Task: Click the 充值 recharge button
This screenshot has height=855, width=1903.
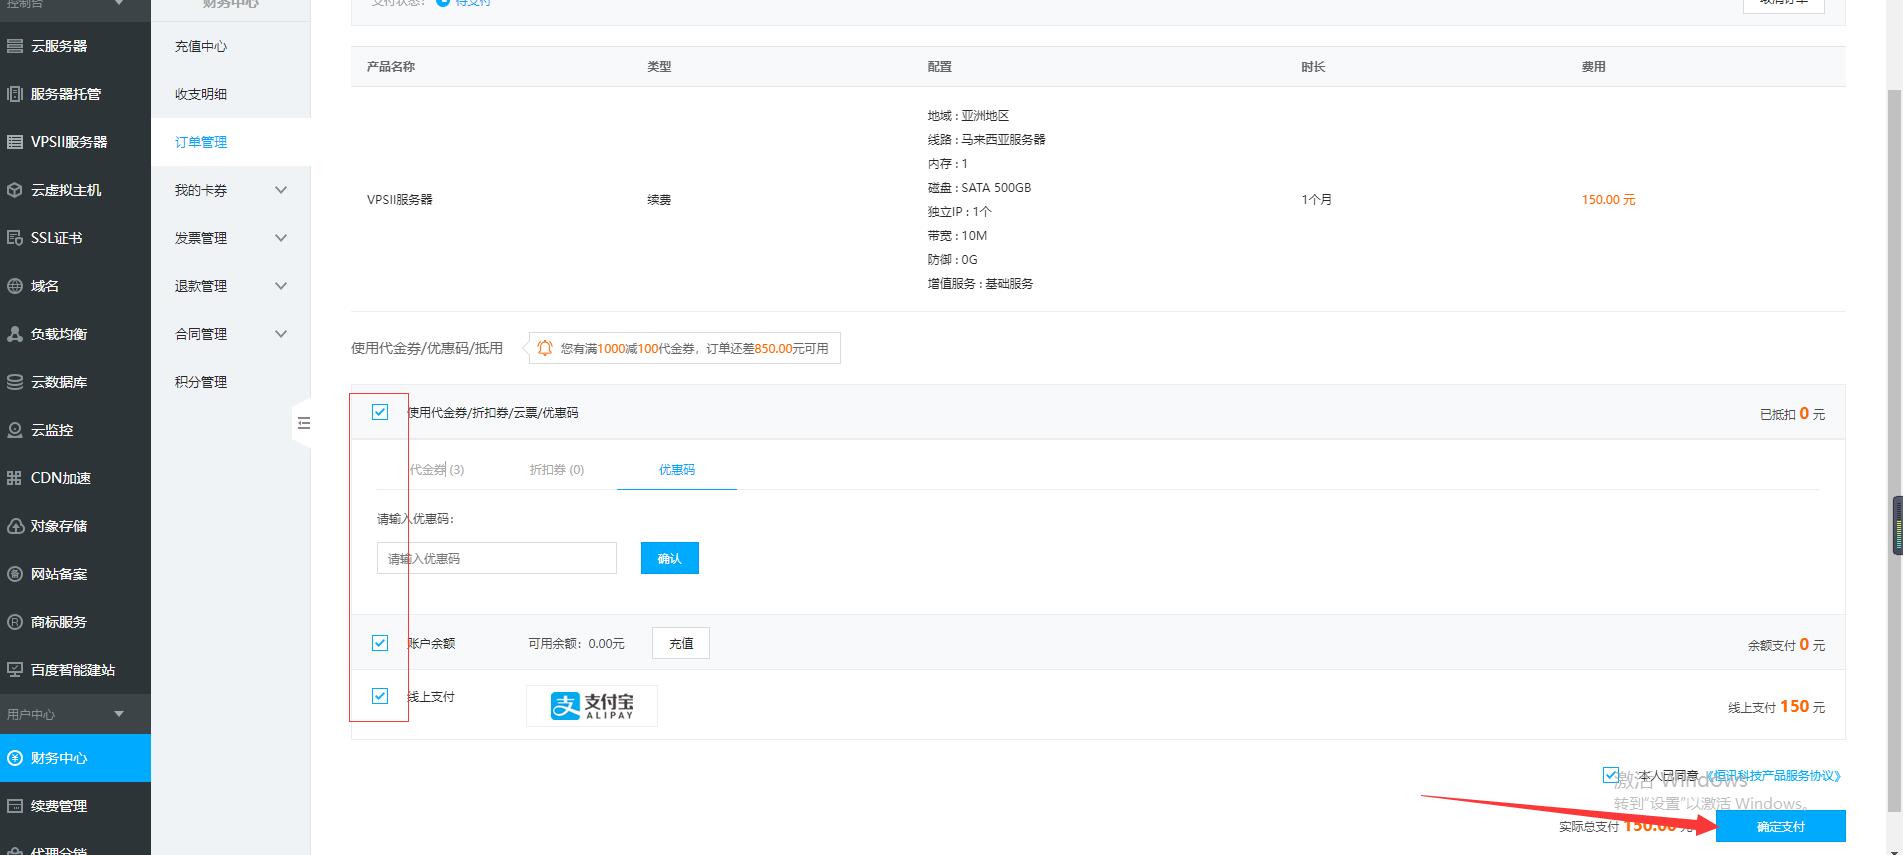Action: pyautogui.click(x=680, y=643)
